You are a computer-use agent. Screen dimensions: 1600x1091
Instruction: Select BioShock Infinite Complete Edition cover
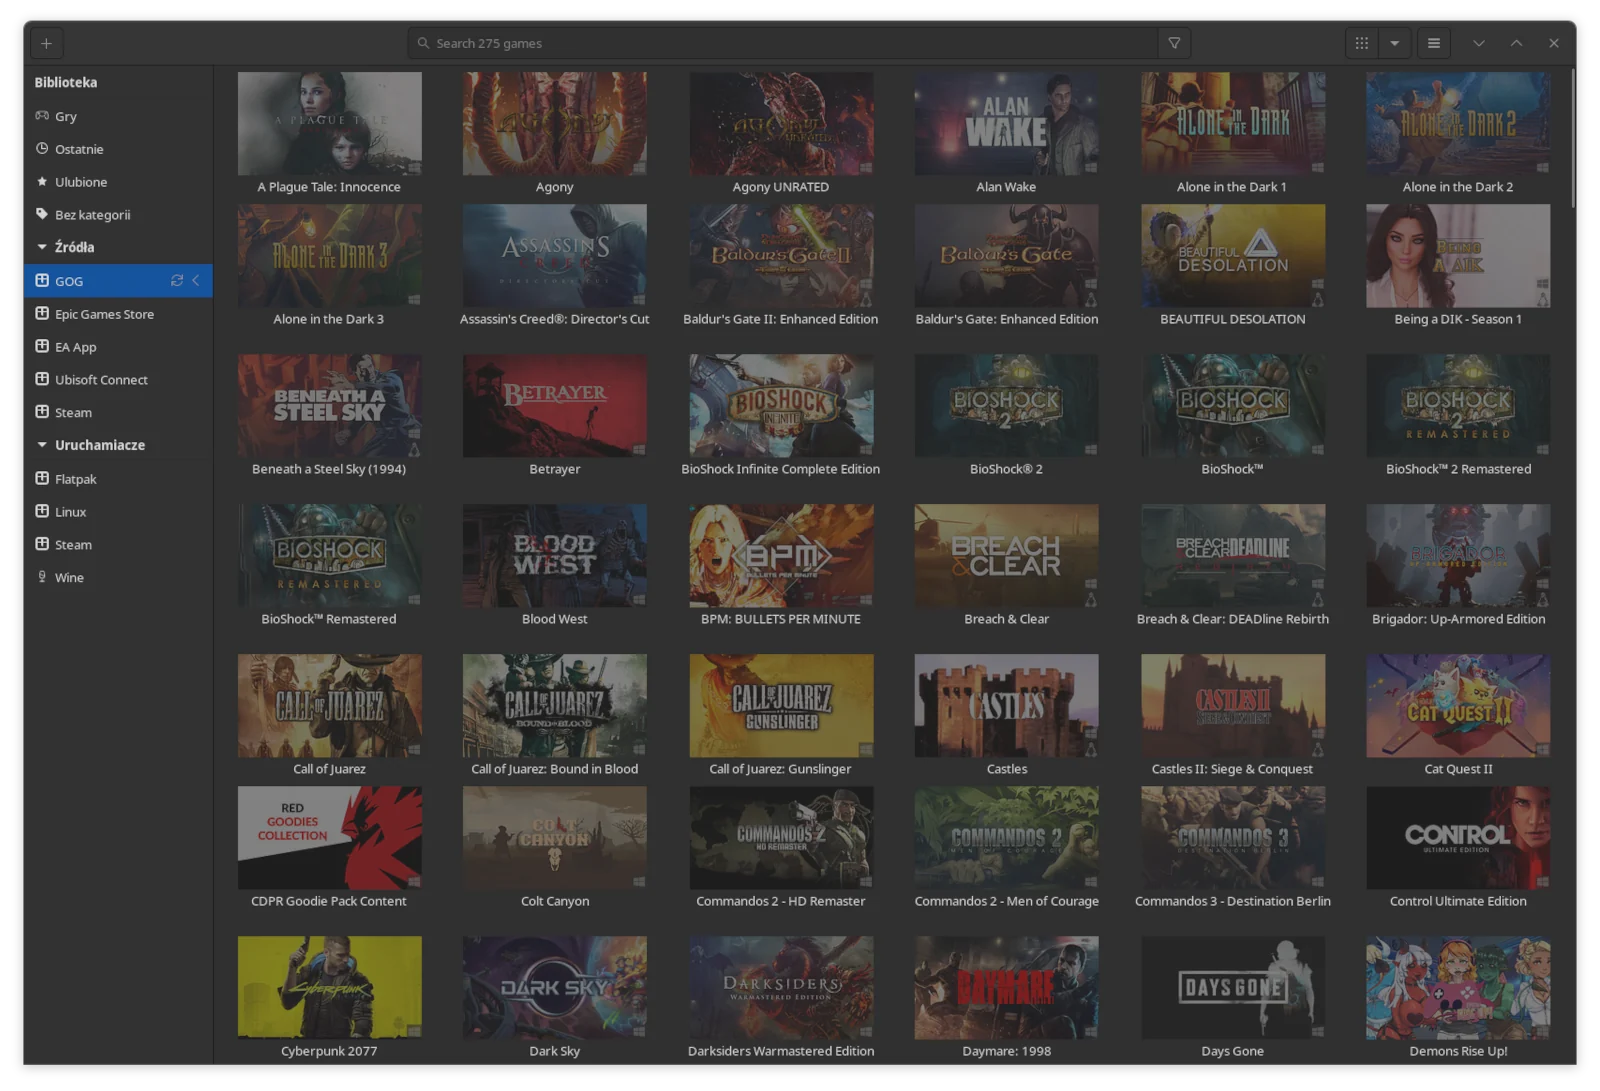tap(781, 406)
